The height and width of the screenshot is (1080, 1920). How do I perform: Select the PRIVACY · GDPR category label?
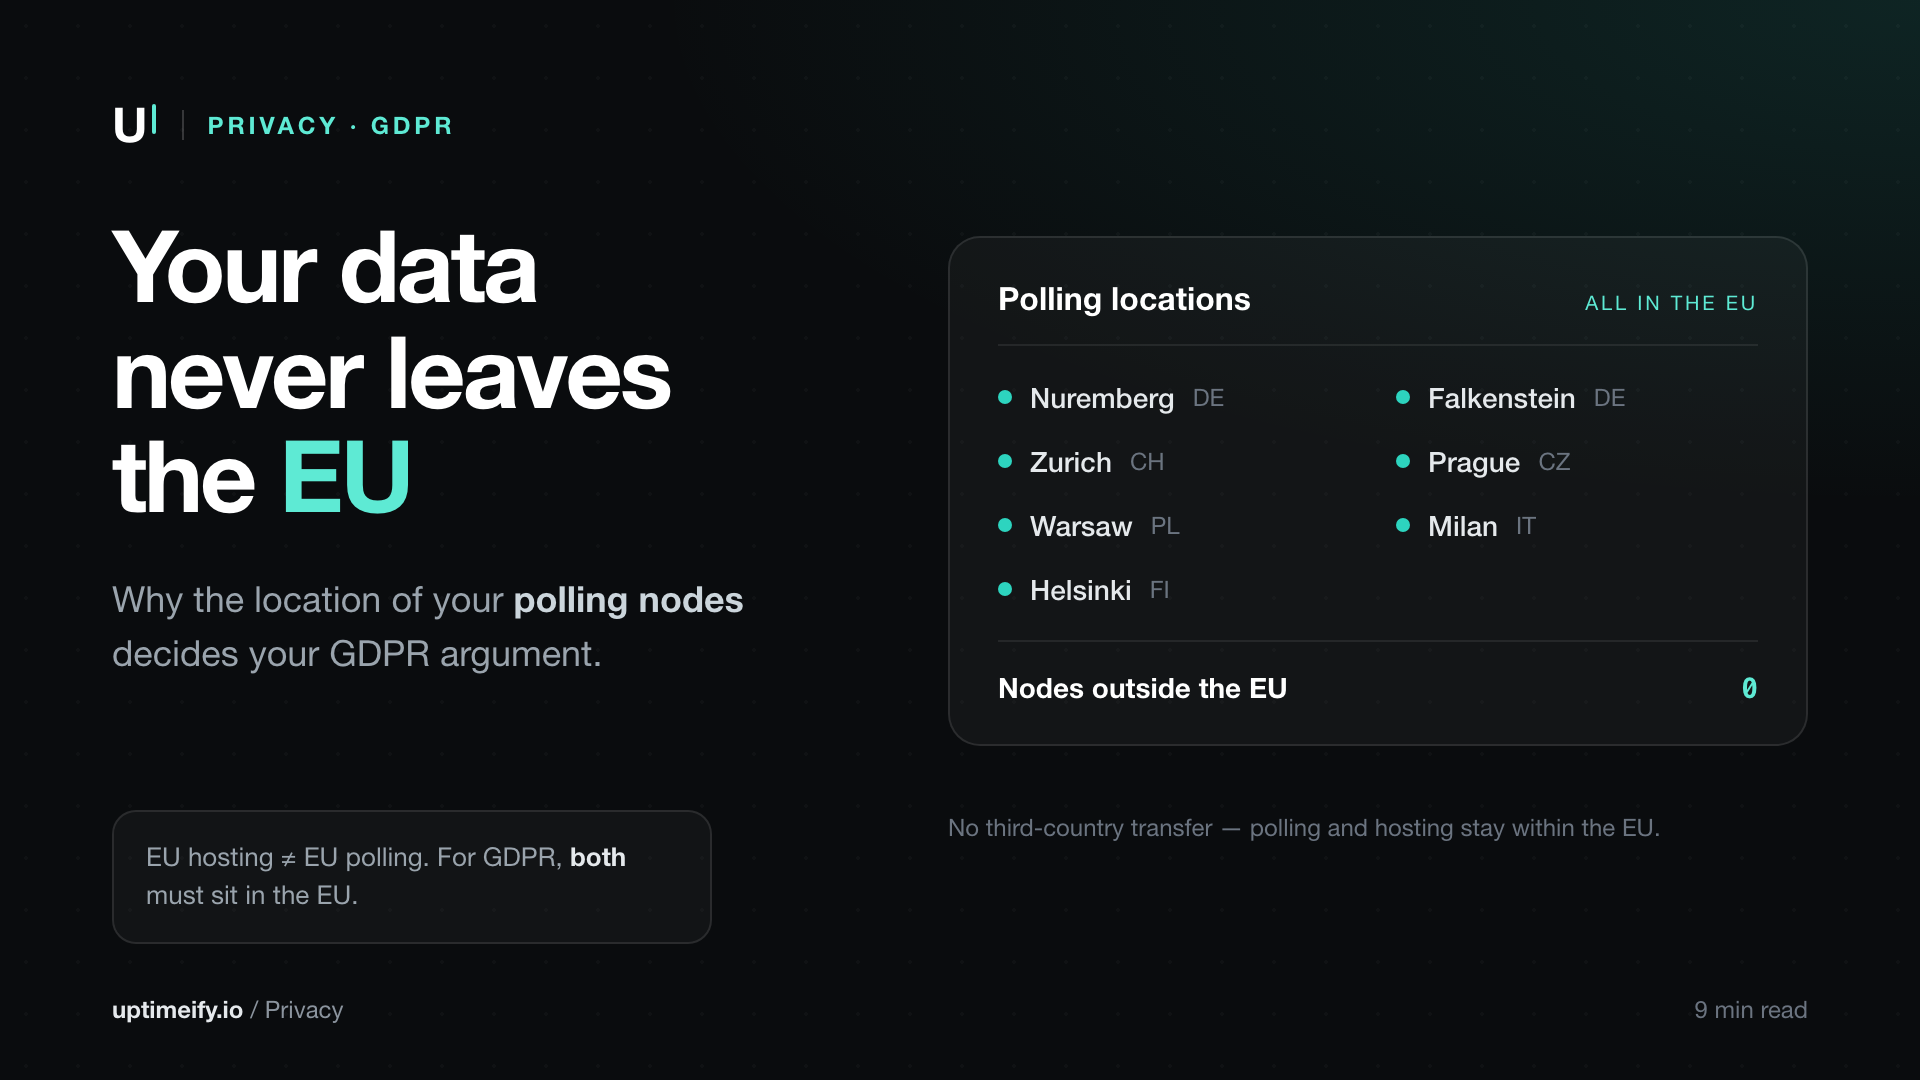pos(330,126)
